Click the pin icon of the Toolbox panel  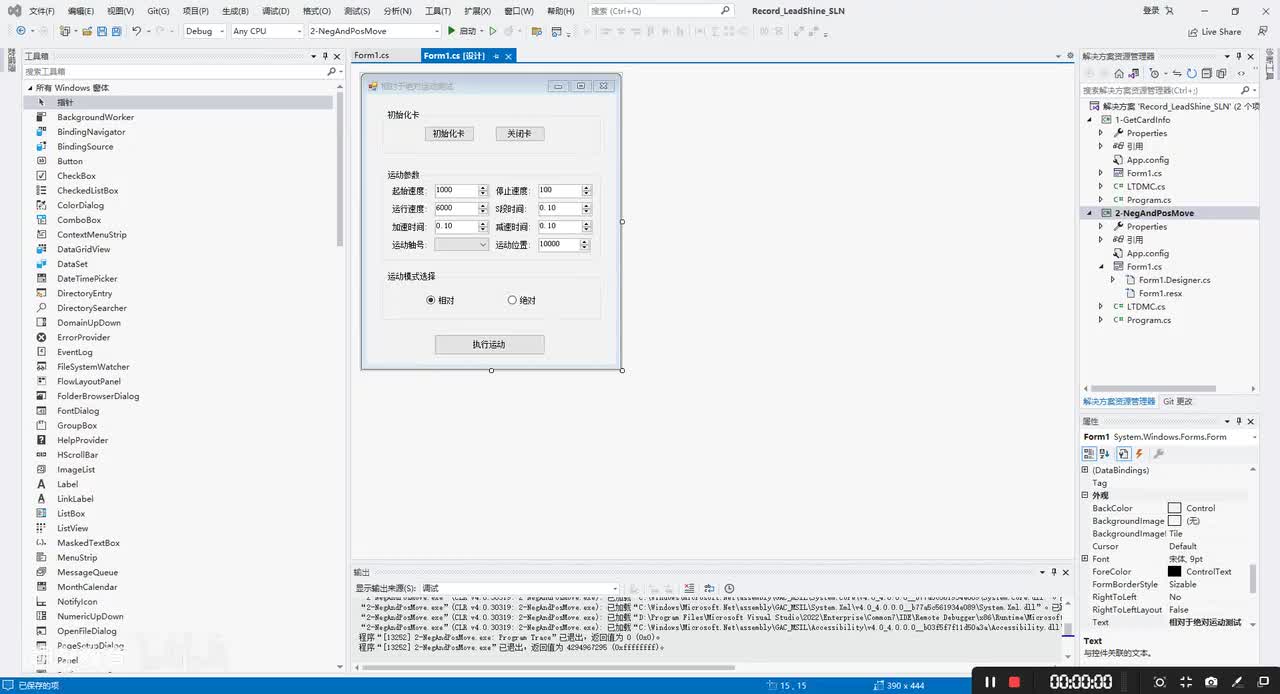pos(325,56)
